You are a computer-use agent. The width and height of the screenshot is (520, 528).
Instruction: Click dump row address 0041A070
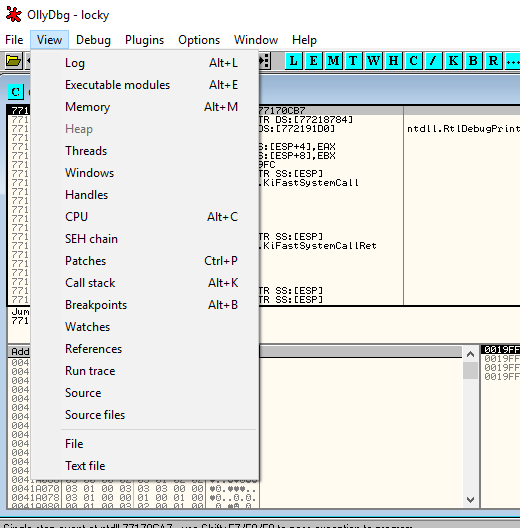pos(36,488)
